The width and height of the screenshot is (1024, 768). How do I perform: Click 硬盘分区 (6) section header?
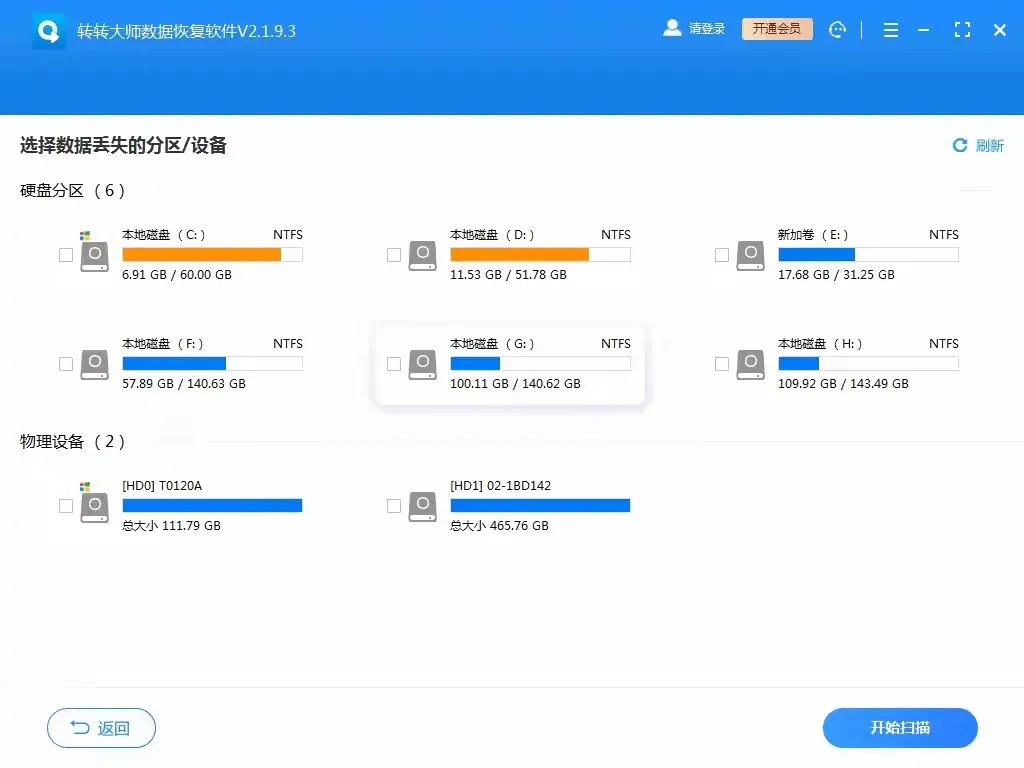point(72,190)
